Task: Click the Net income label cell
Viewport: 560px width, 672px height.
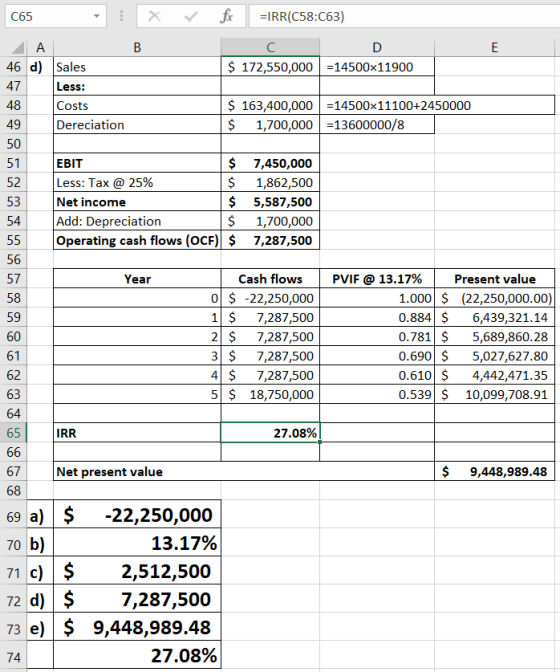Action: [137, 202]
